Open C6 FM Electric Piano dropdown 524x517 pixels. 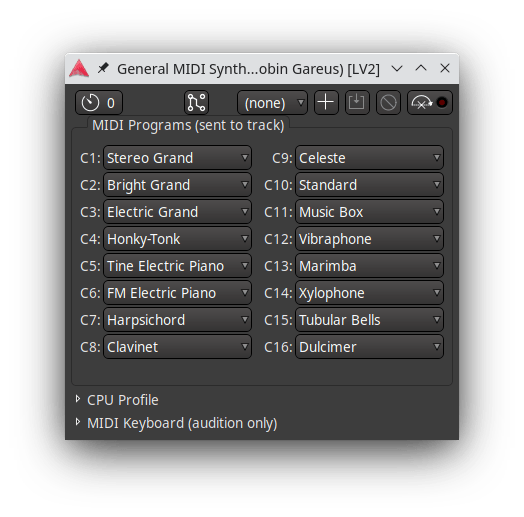pos(177,293)
